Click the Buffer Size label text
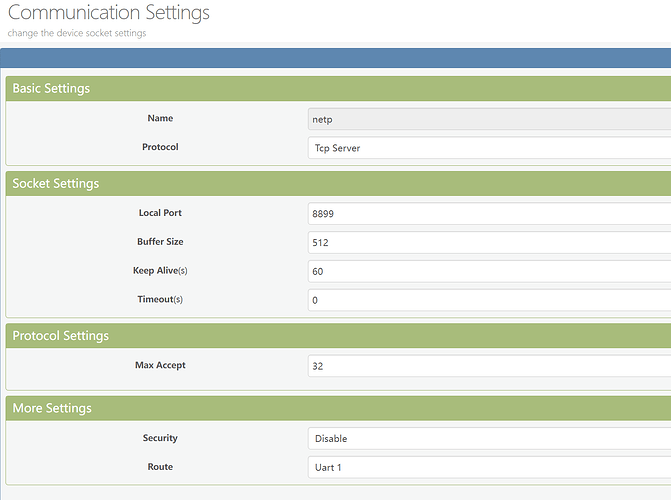Screen dimensions: 671x500 coord(160,242)
